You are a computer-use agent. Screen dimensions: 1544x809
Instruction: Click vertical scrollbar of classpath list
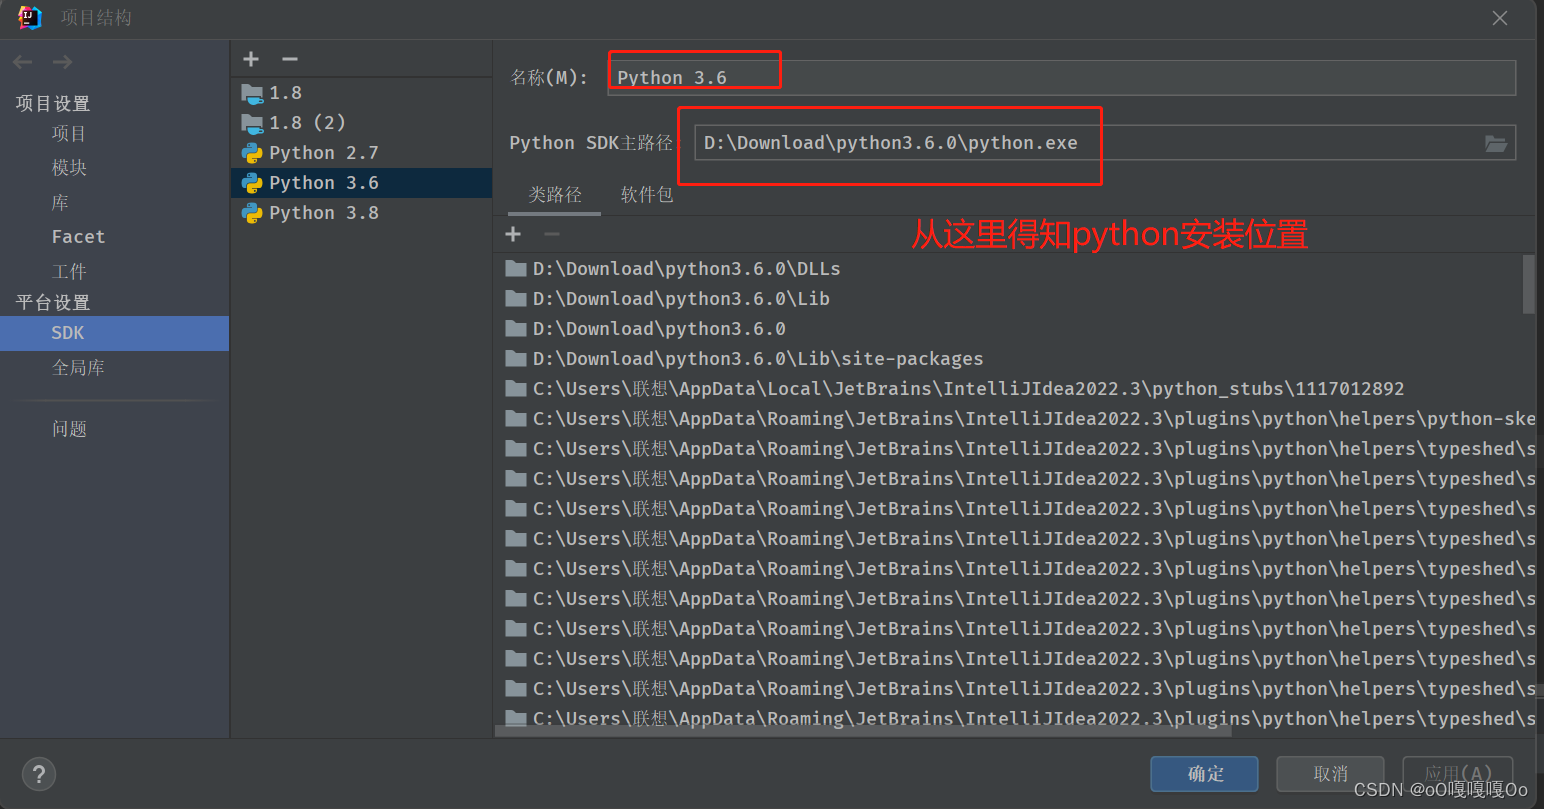click(1528, 284)
